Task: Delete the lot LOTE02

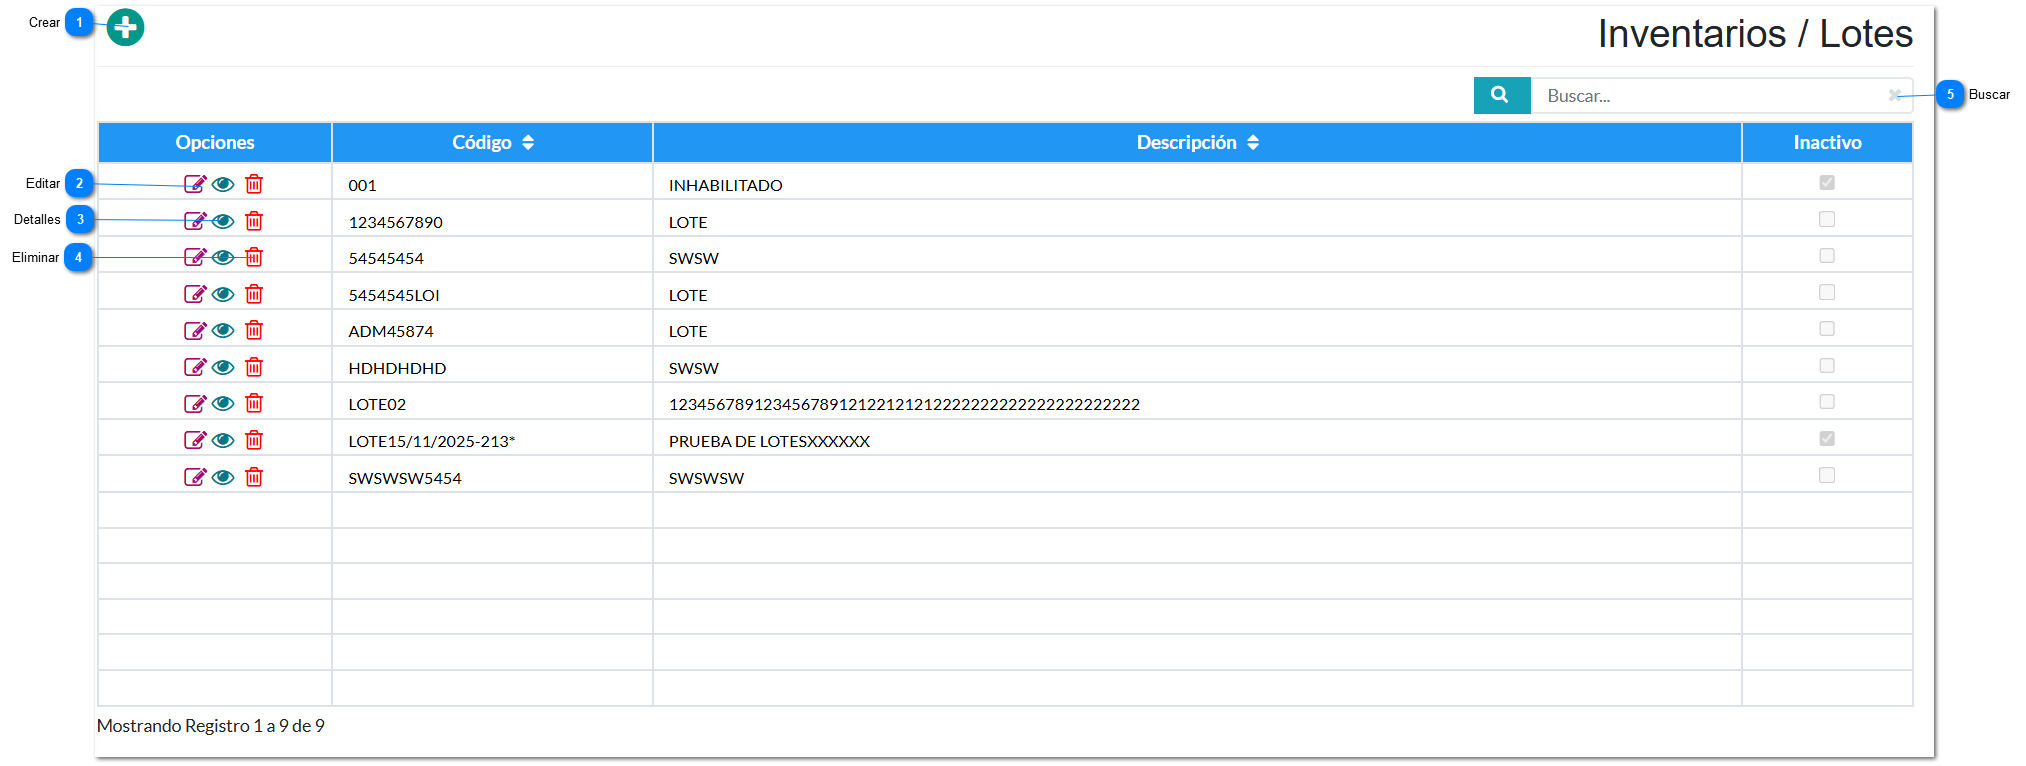Action: (254, 403)
